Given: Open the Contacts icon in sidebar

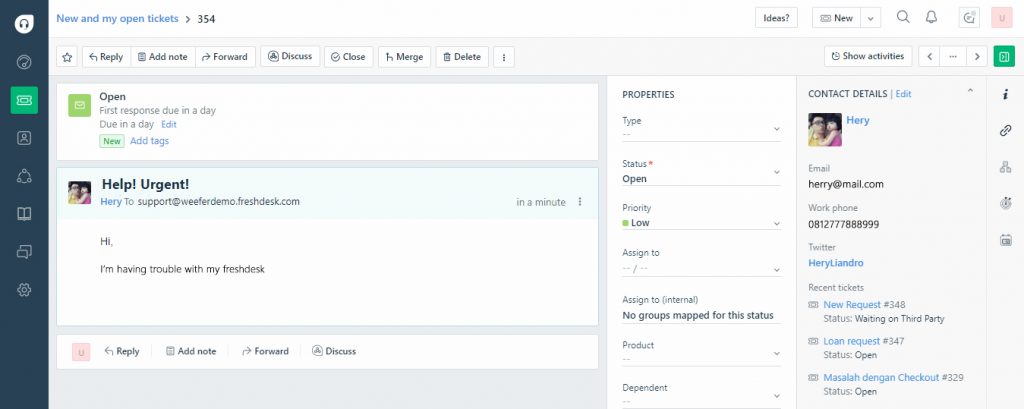Looking at the screenshot, I should (x=24, y=138).
